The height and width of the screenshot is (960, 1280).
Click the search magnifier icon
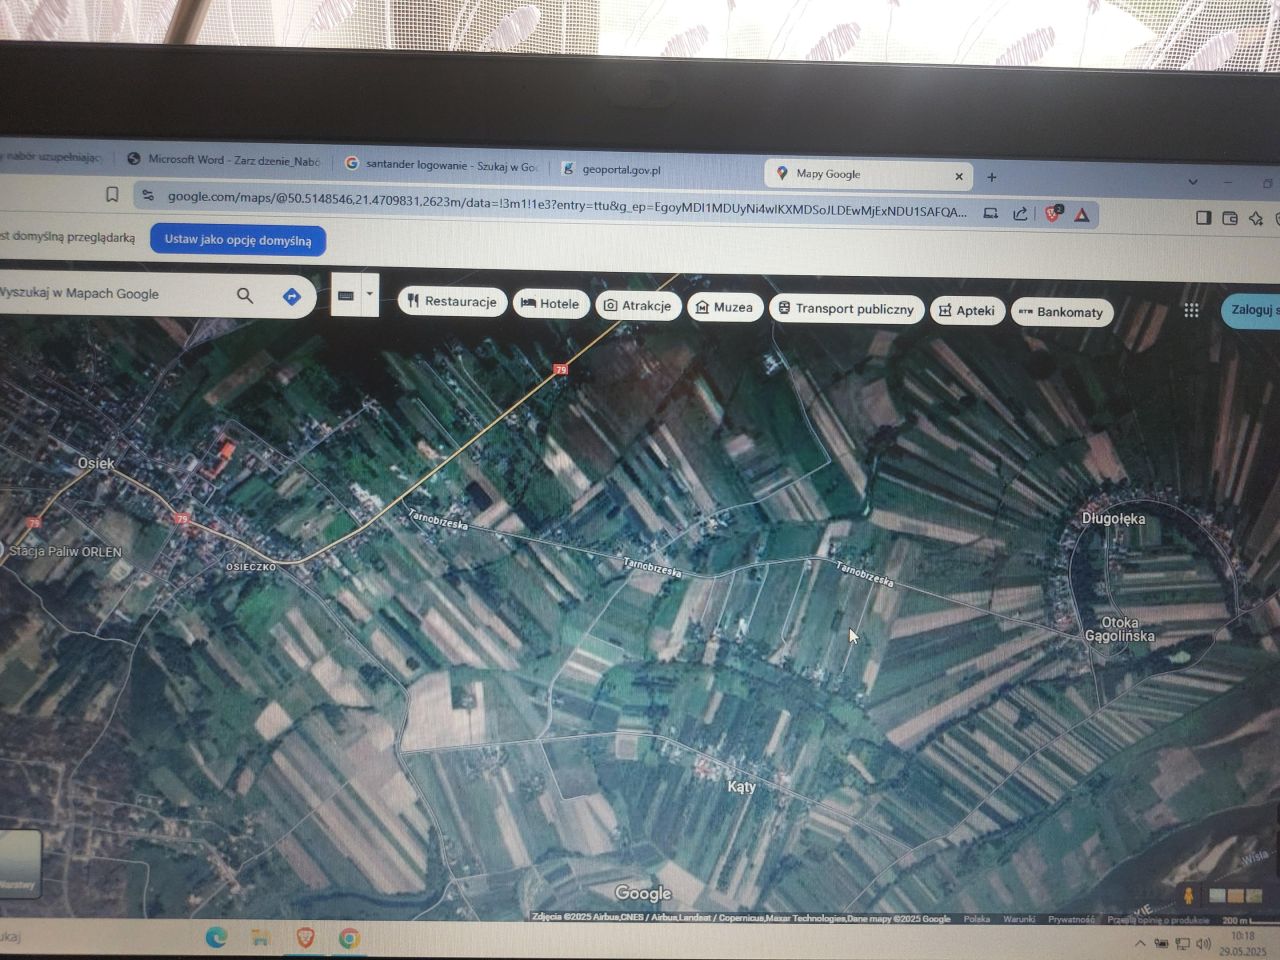click(245, 295)
